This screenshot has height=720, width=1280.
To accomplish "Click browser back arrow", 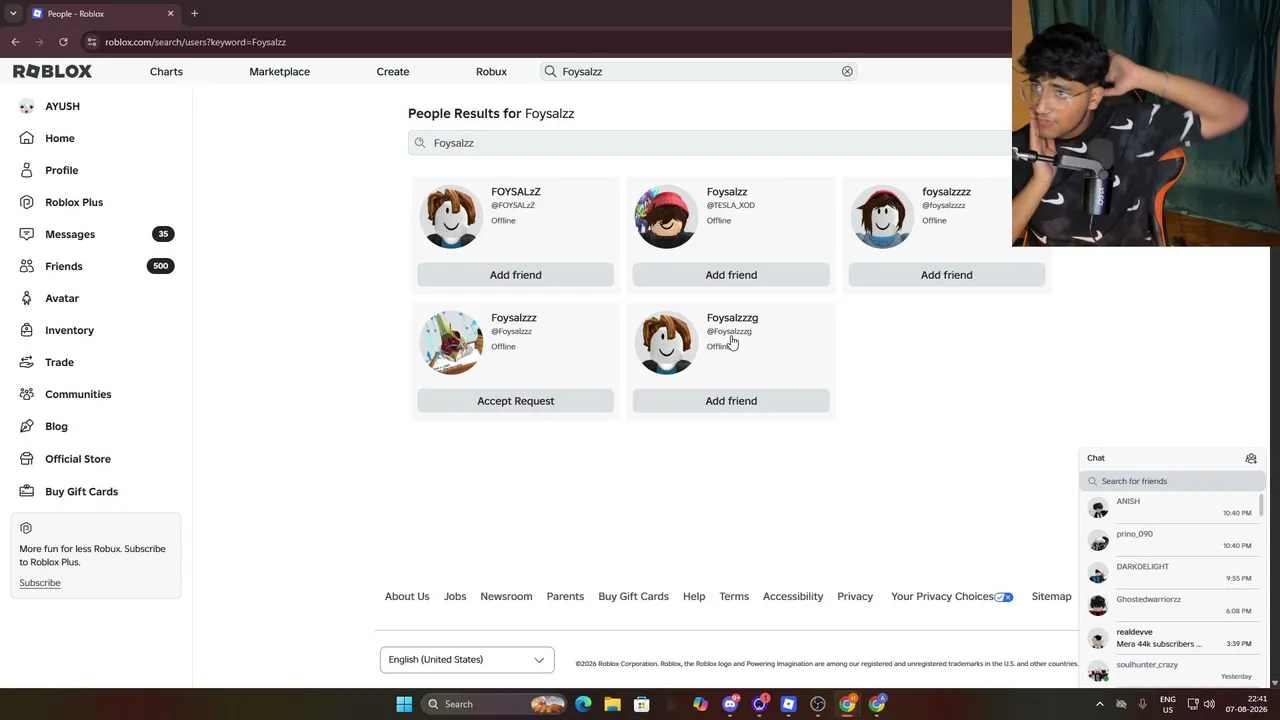I will pos(15,42).
